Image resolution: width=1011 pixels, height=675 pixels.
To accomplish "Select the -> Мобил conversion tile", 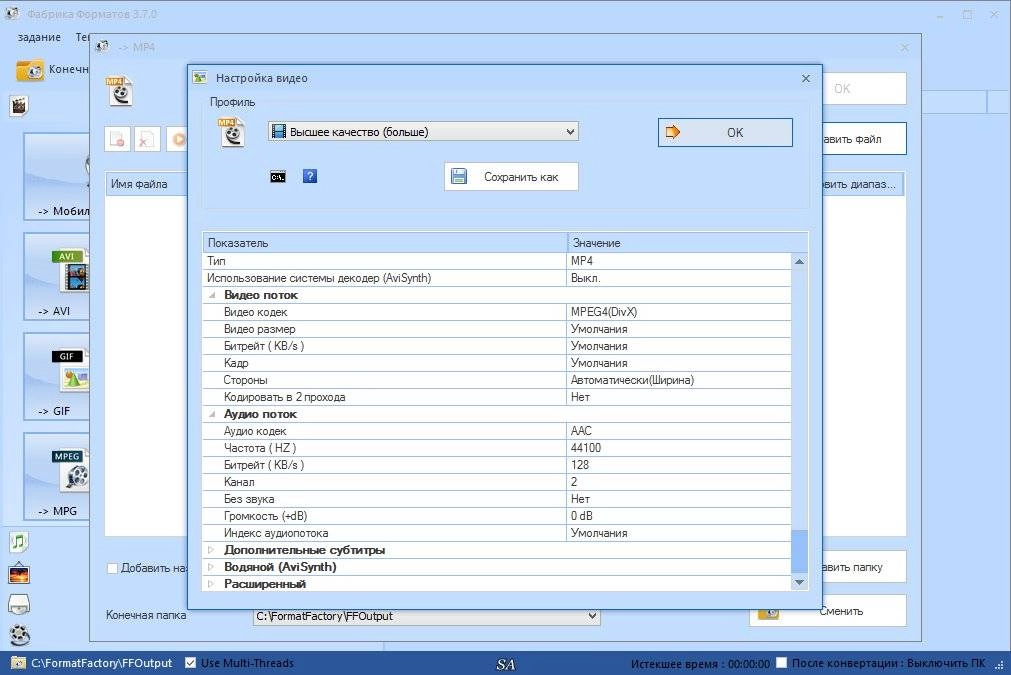I will point(57,177).
